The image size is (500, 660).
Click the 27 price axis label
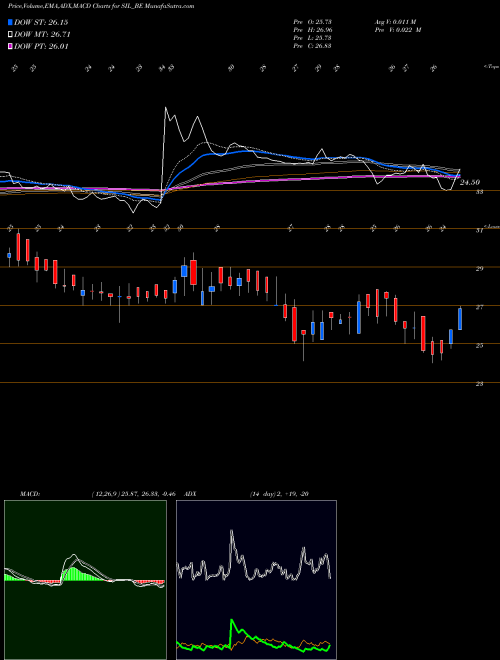tap(479, 307)
